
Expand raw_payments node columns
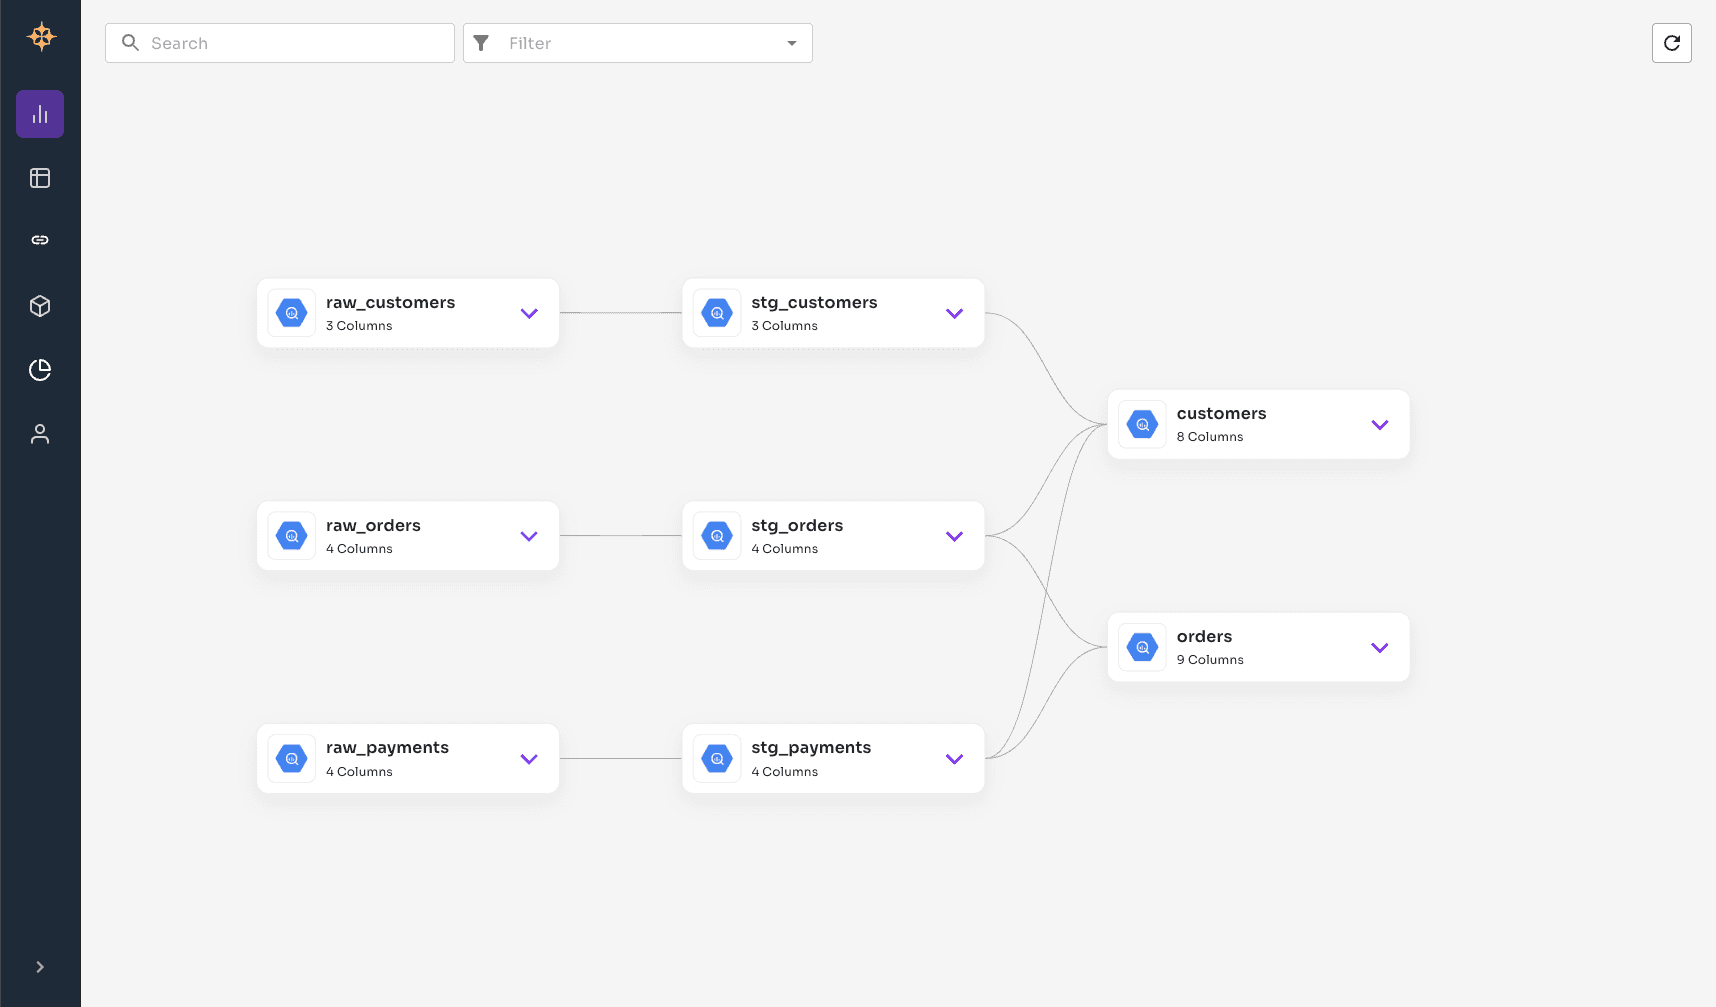pyautogui.click(x=529, y=759)
